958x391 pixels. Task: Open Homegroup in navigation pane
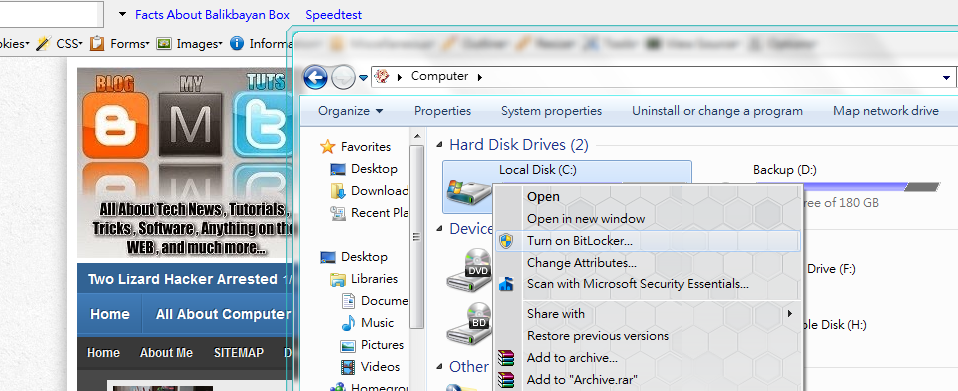click(379, 387)
